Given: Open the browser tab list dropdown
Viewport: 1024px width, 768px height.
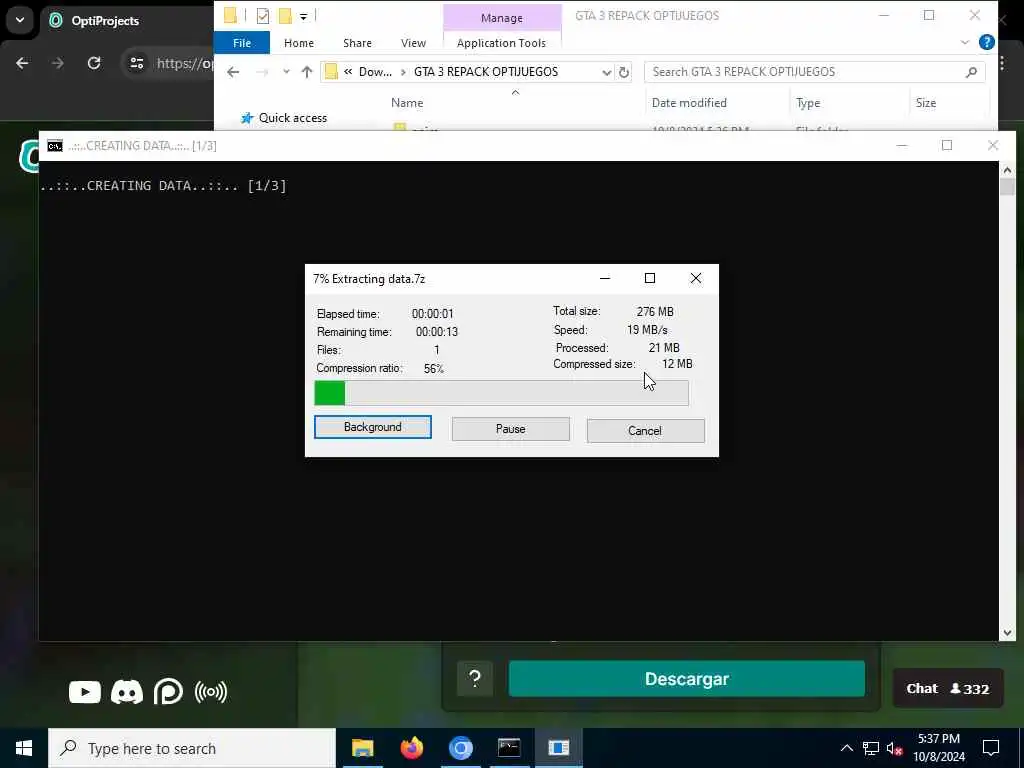Looking at the screenshot, I should point(20,20).
